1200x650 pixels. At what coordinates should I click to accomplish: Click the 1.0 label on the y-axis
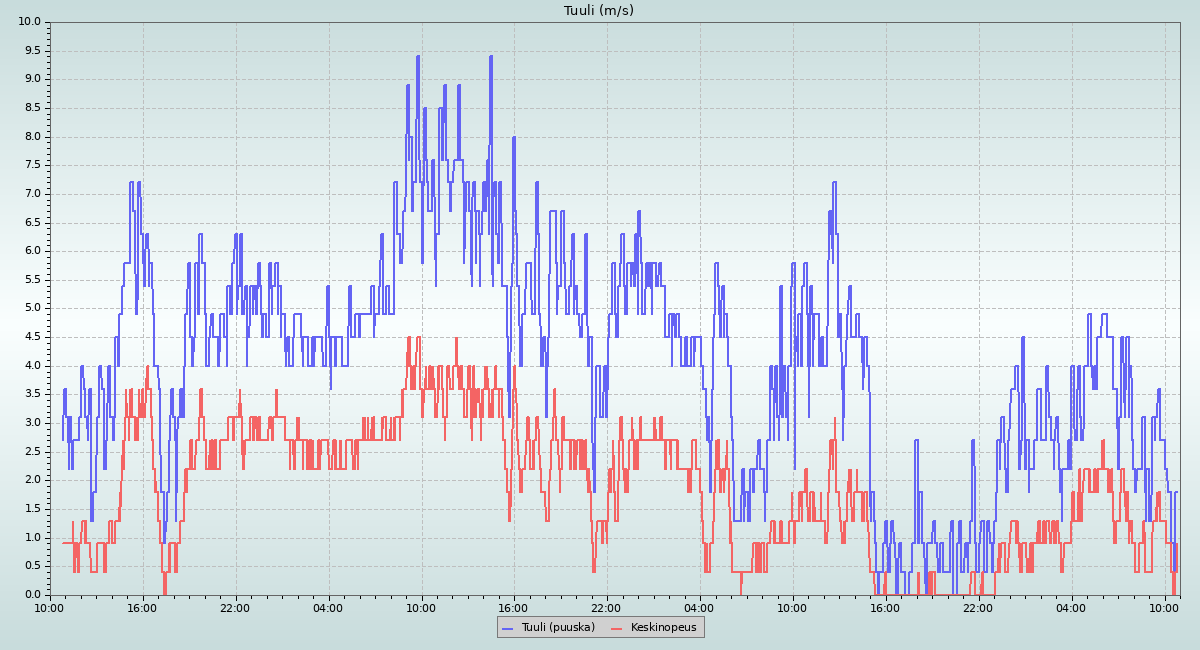tap(32, 538)
